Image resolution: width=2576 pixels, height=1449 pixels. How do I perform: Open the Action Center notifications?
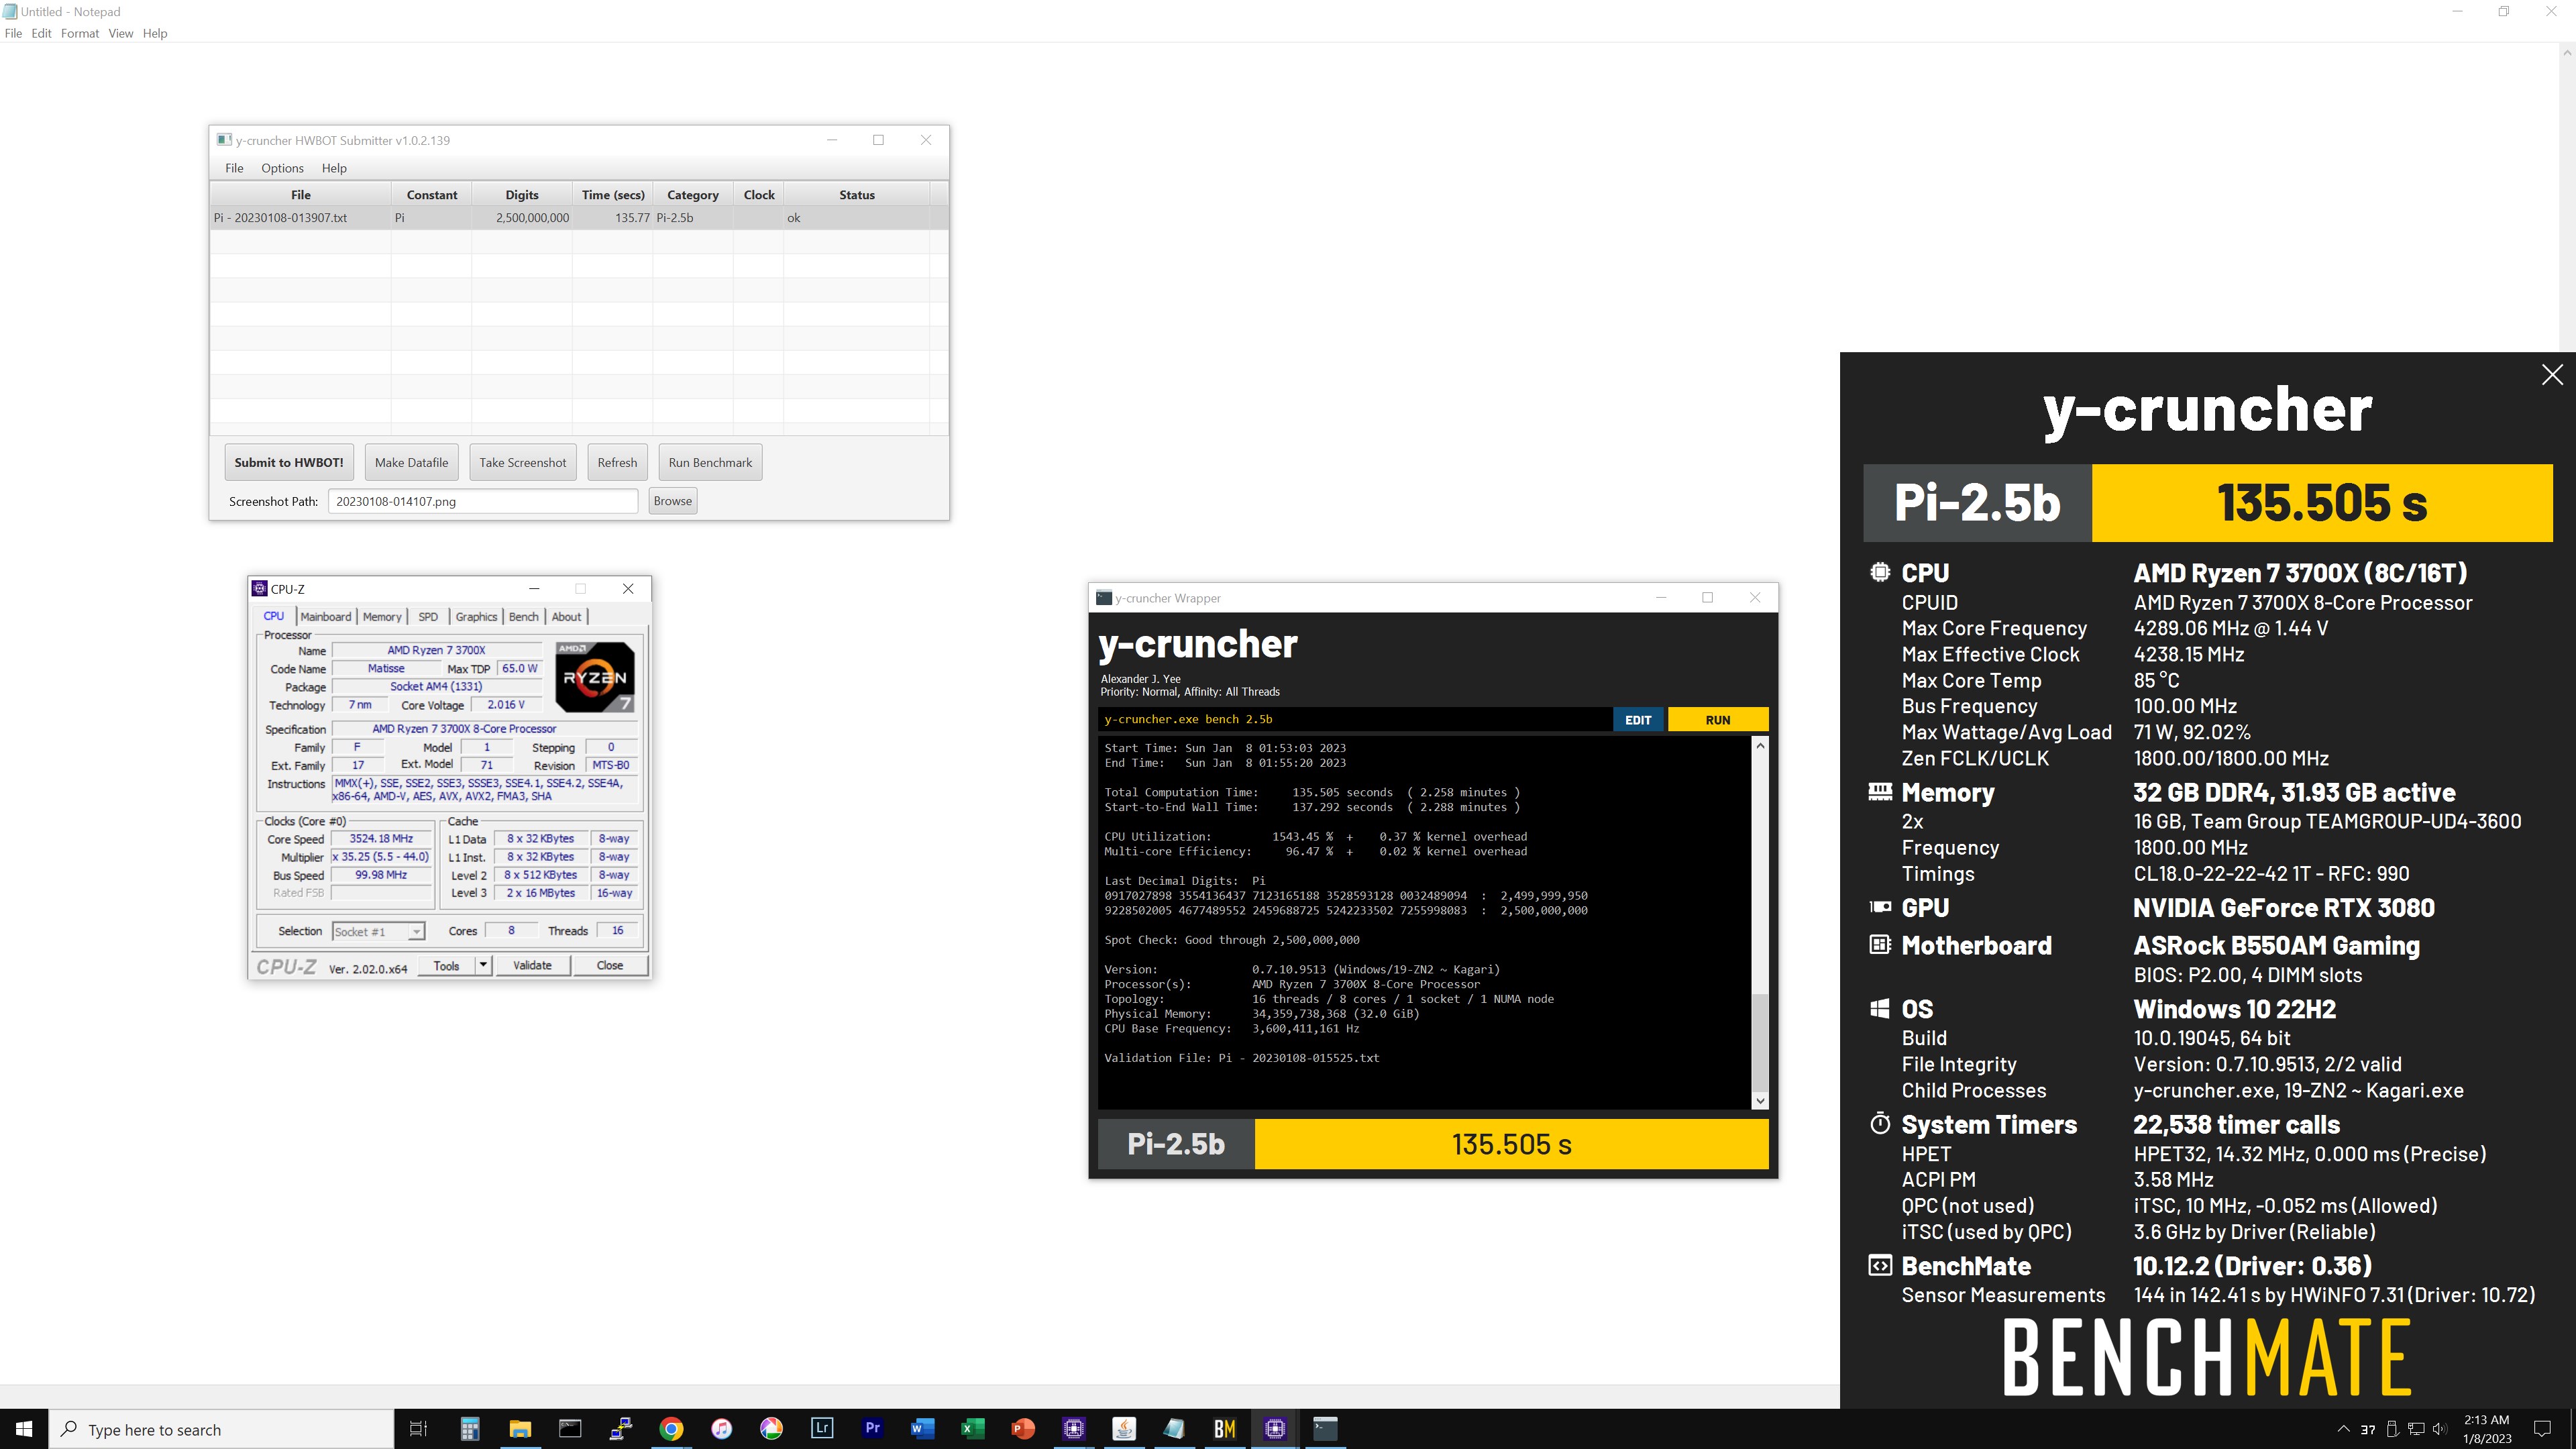coord(2542,1429)
